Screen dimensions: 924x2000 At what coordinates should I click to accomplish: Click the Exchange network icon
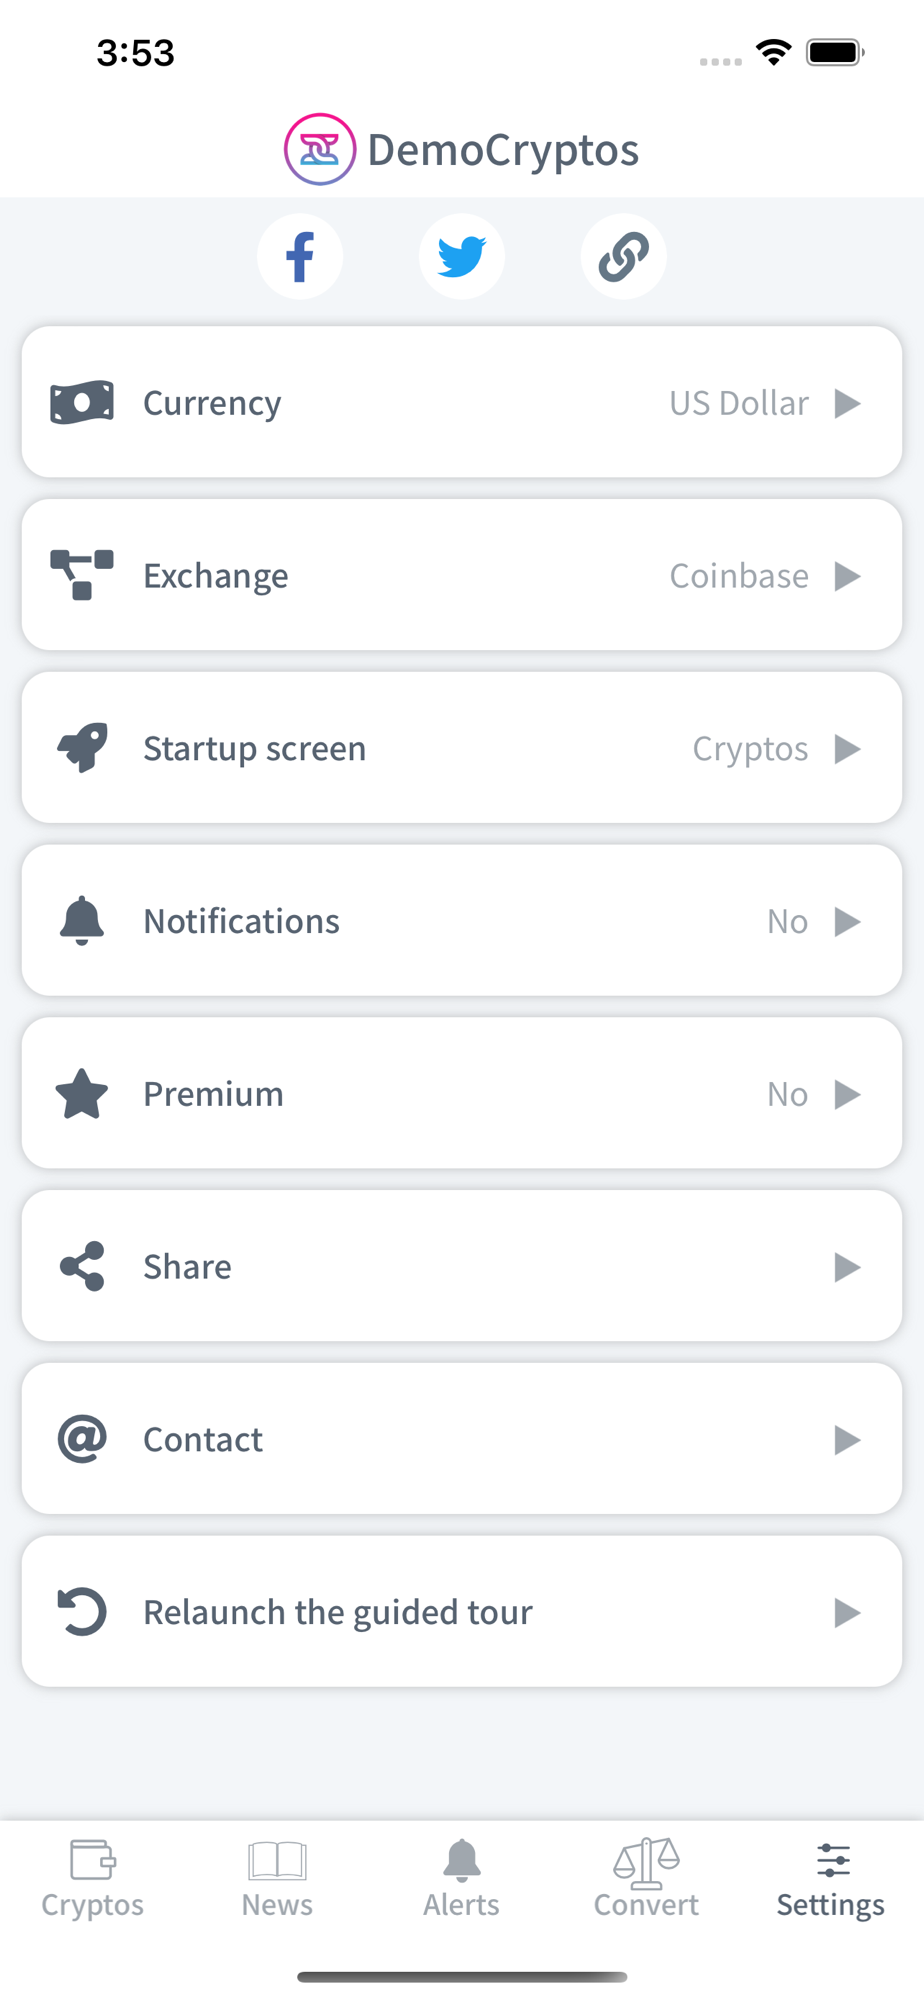coord(82,576)
